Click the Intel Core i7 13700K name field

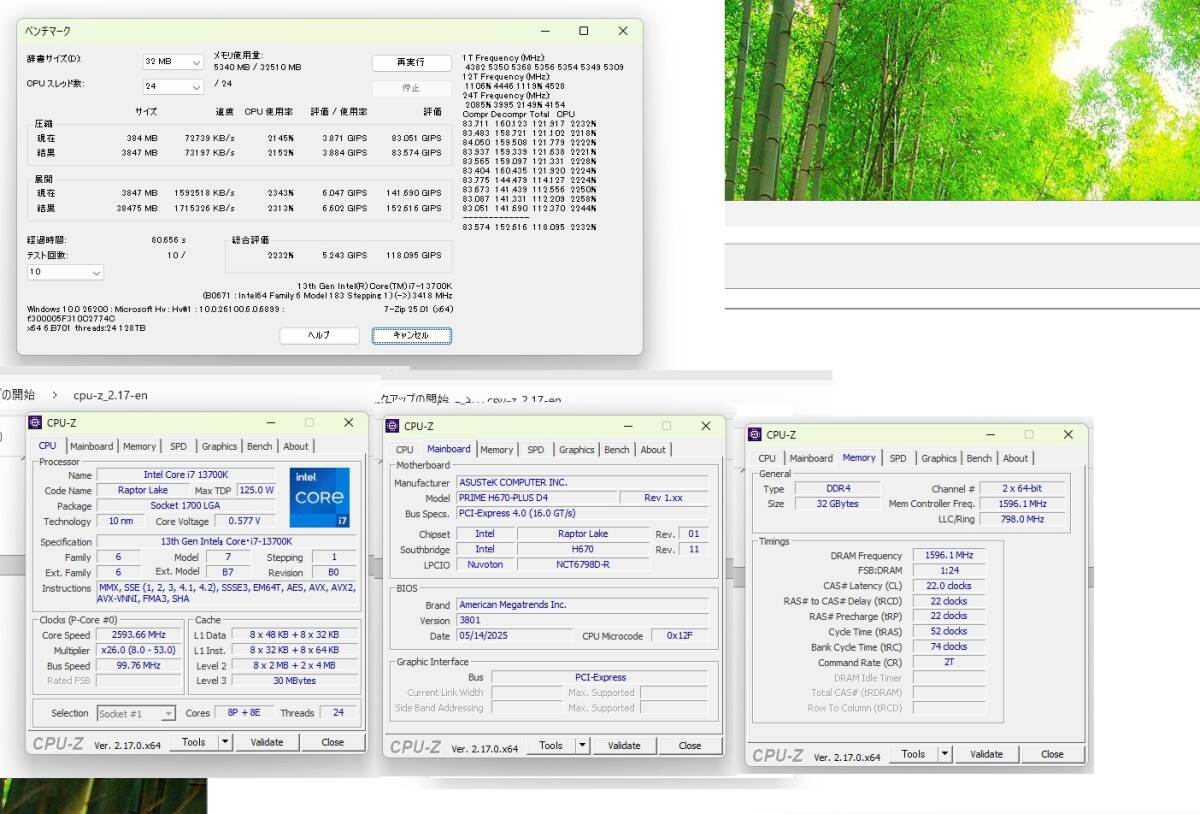(x=184, y=475)
